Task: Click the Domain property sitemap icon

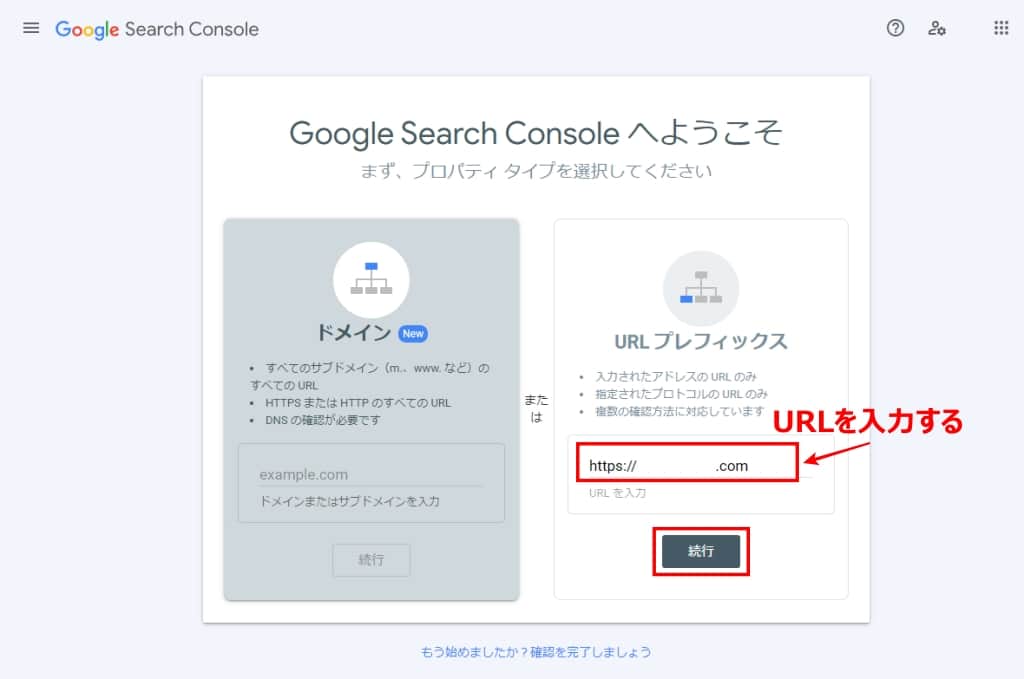Action: (371, 279)
